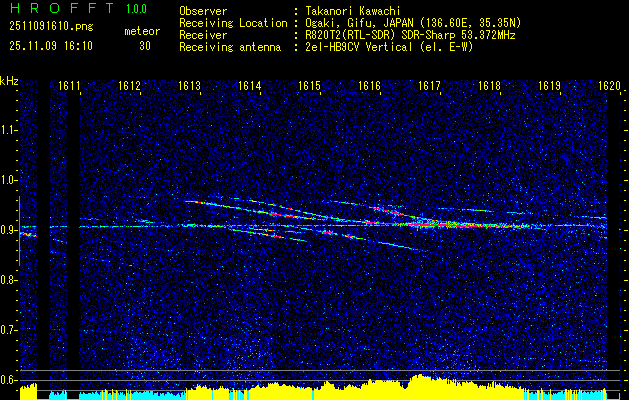Image resolution: width=629 pixels, height=400 pixels.
Task: Click the 0.7 frequency axis label
Action: [x=8, y=330]
